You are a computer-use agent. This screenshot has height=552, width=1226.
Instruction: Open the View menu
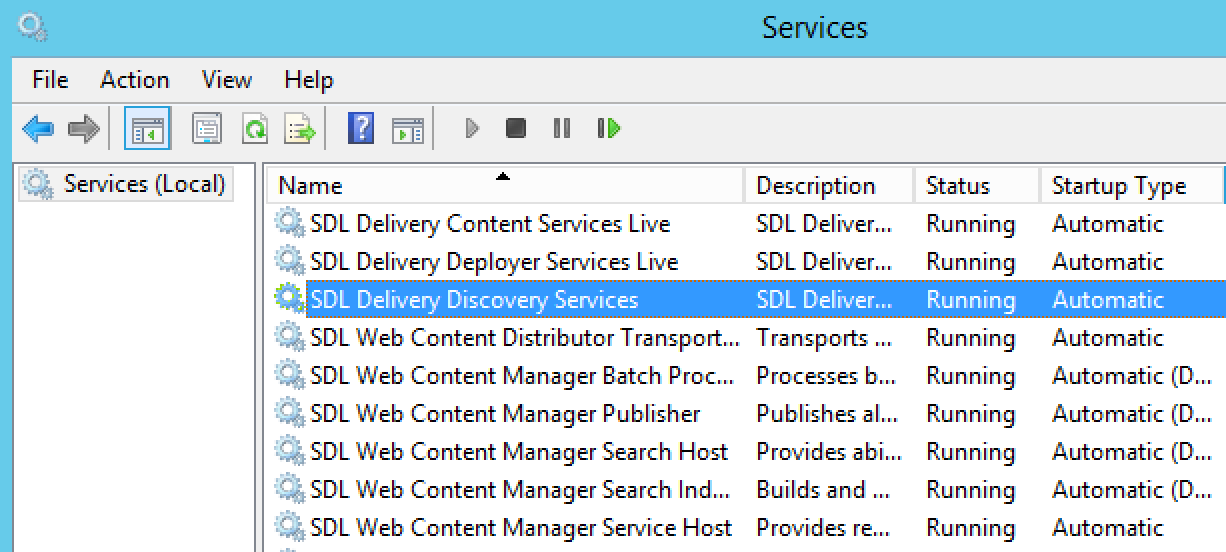tap(226, 80)
